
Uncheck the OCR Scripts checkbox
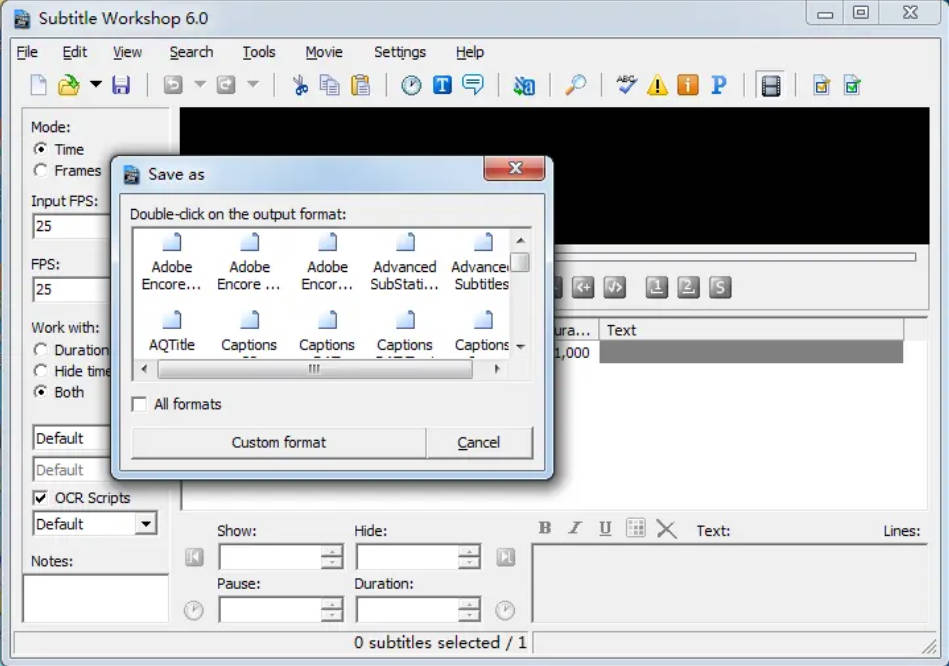point(41,497)
